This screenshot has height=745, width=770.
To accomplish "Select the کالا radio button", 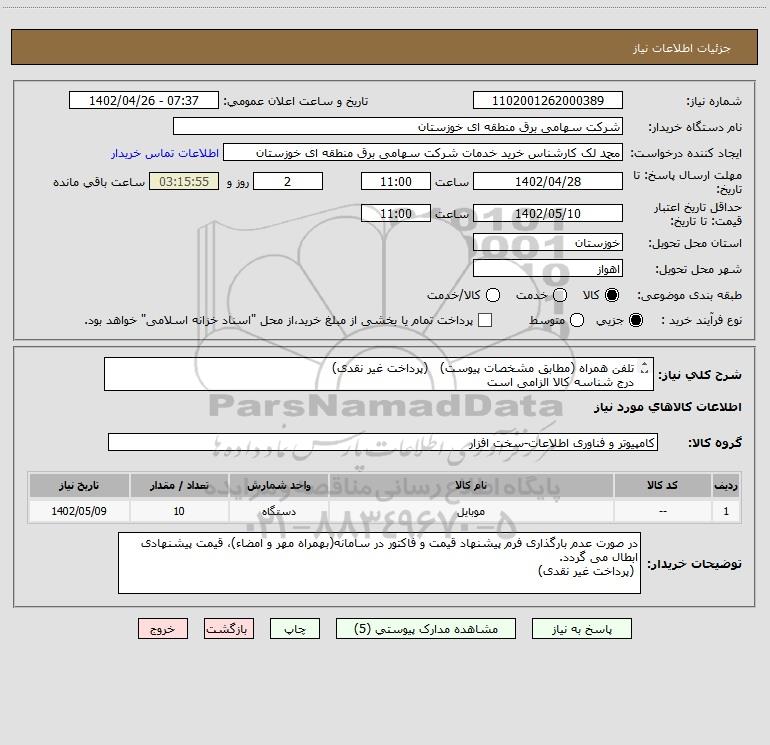I will pos(612,295).
